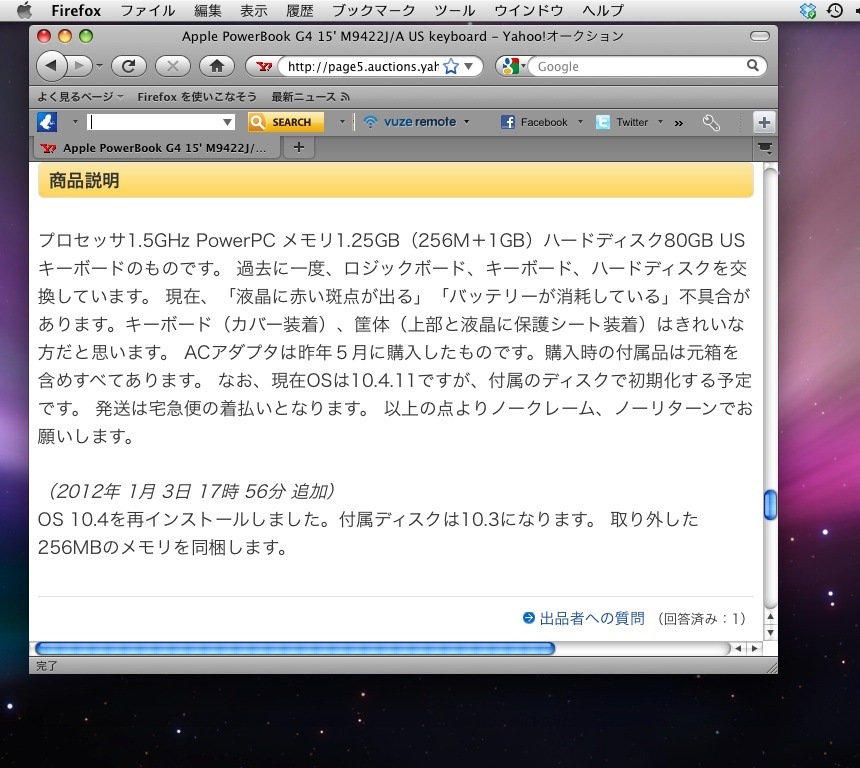Bookmark this page with the star
This screenshot has width=860, height=768.
click(451, 67)
